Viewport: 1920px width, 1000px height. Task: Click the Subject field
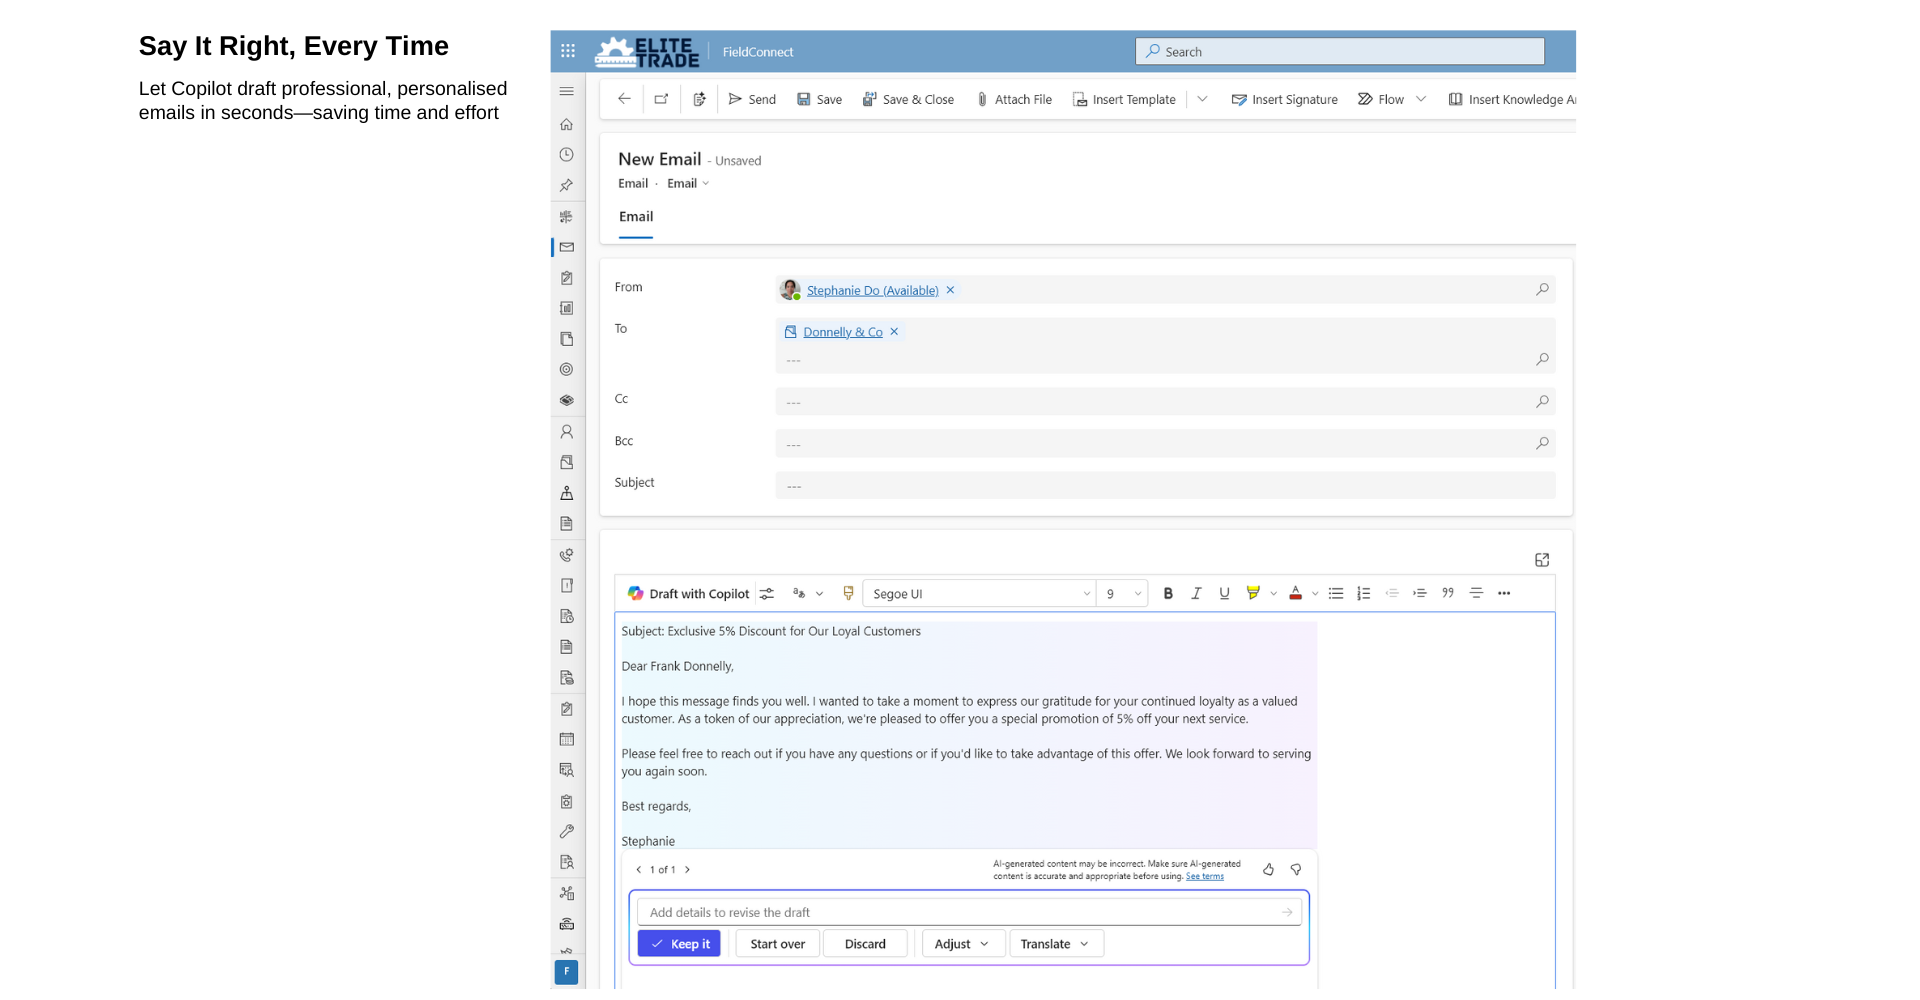pyautogui.click(x=1165, y=485)
